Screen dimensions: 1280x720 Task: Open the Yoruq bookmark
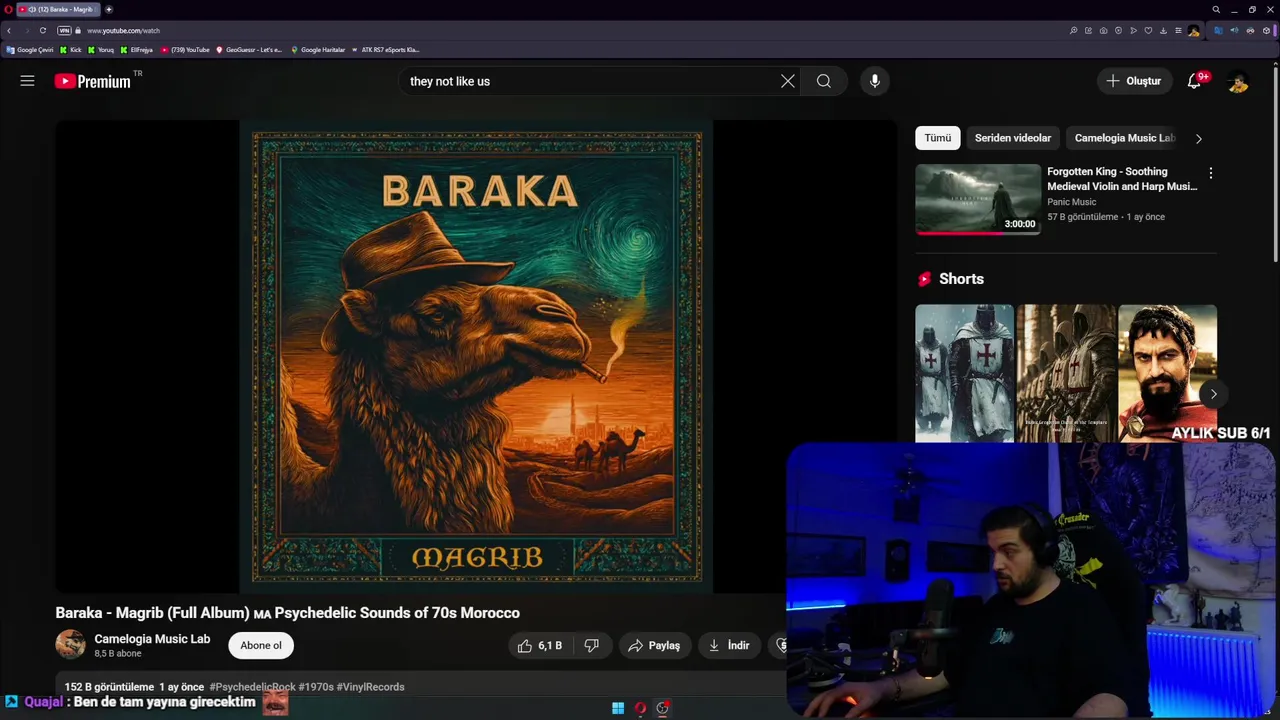101,49
